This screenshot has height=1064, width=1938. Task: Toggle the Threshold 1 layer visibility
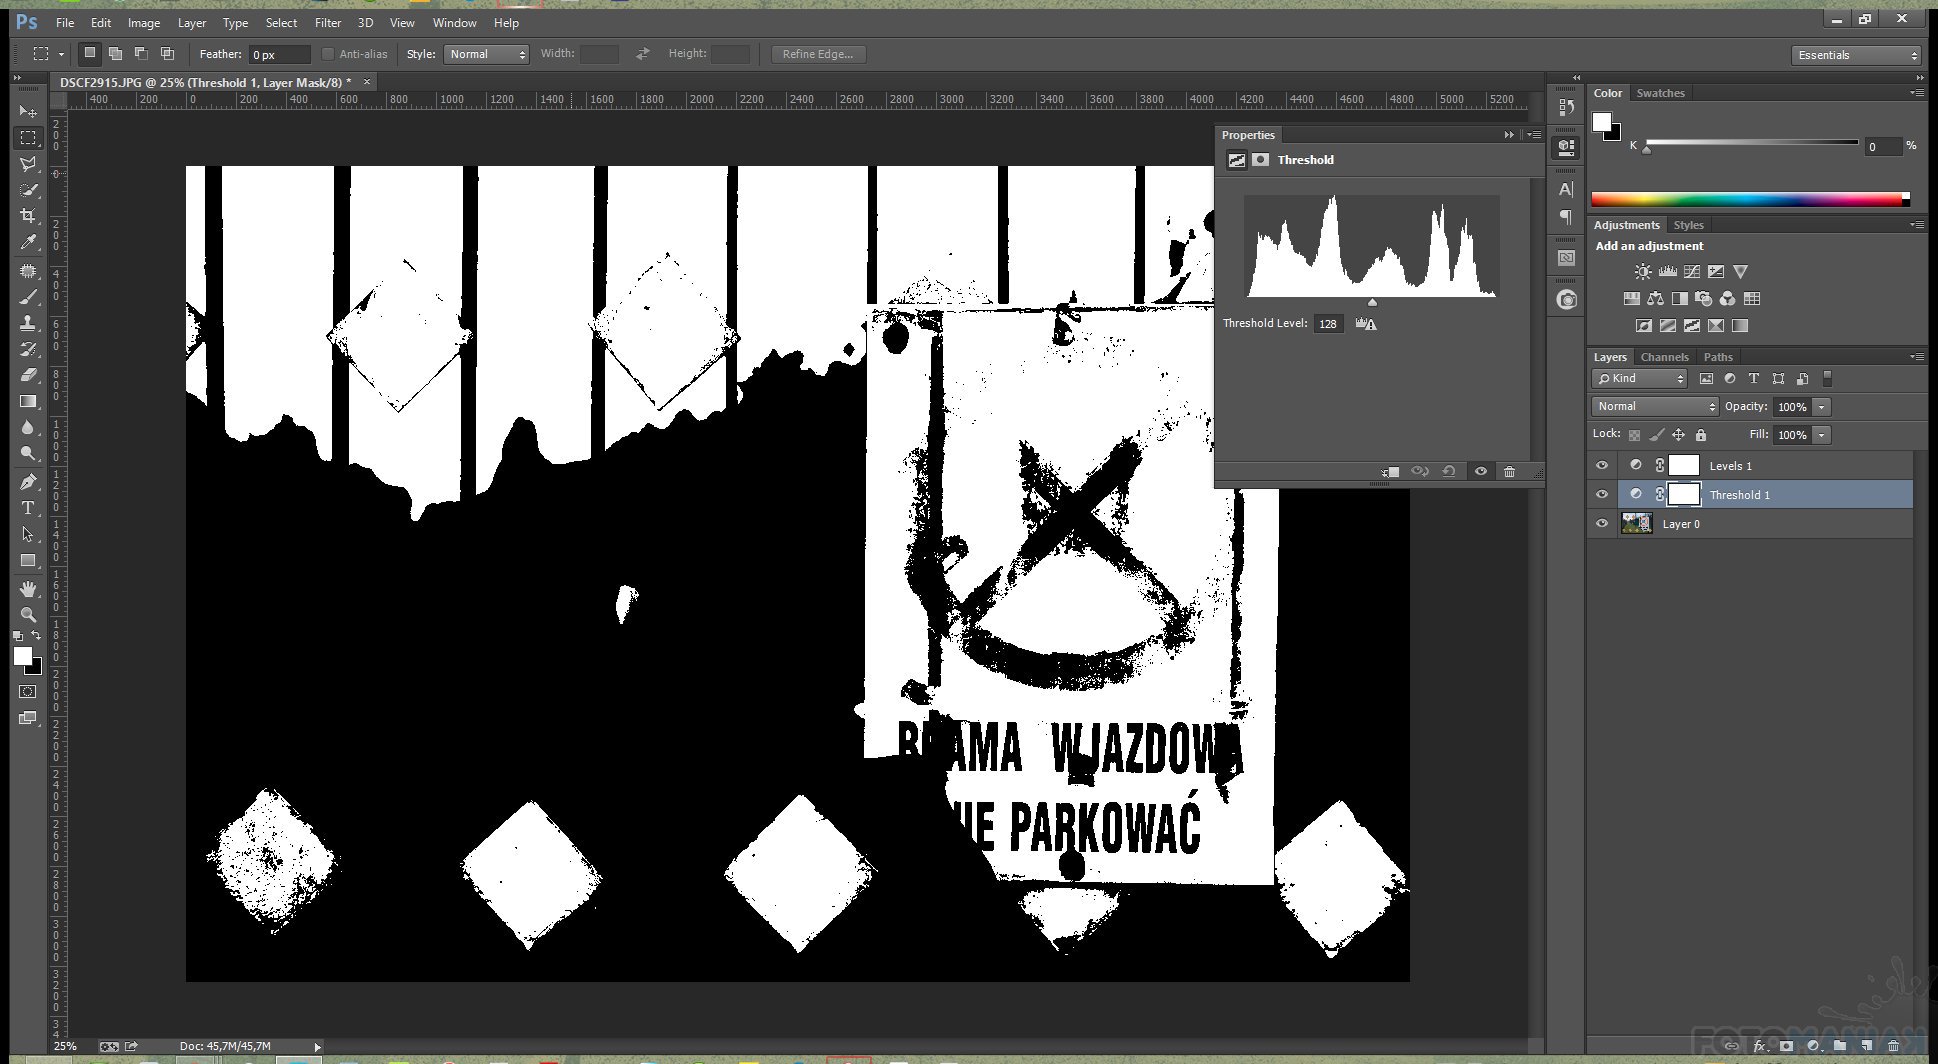(x=1602, y=495)
